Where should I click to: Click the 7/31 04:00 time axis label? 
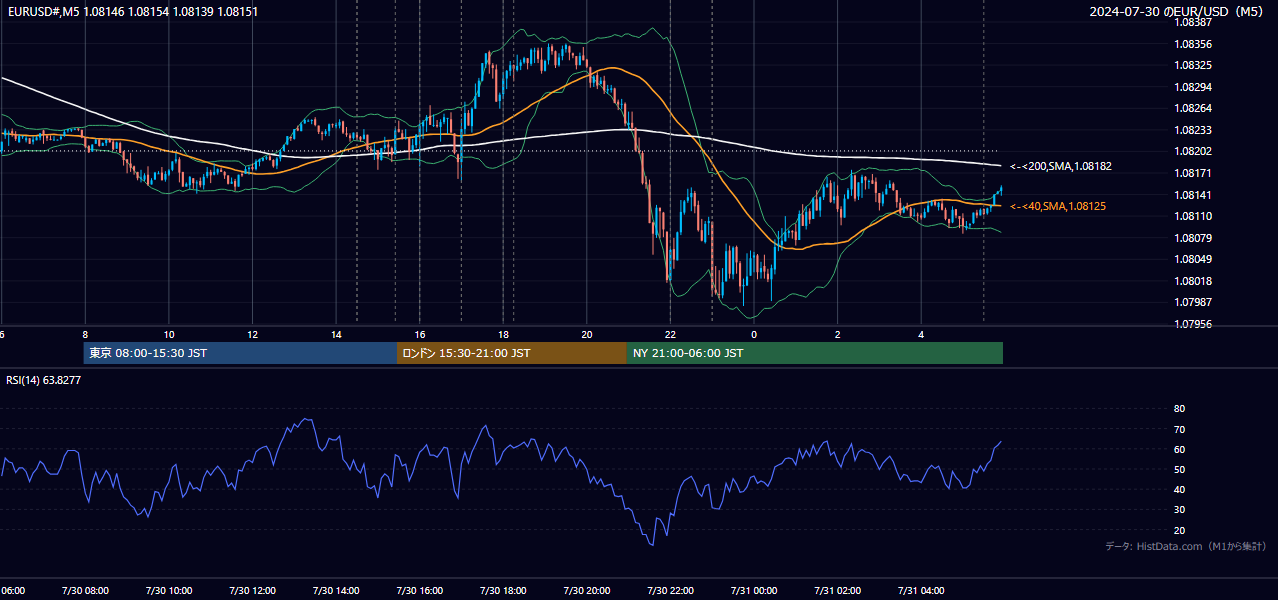pyautogui.click(x=922, y=591)
